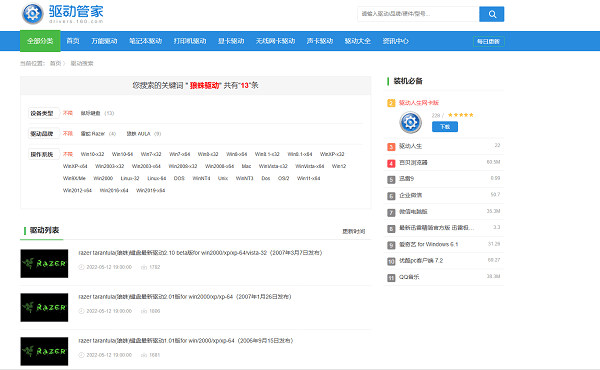Click the five-star rating icons
This screenshot has width=600, height=370.
(461, 115)
